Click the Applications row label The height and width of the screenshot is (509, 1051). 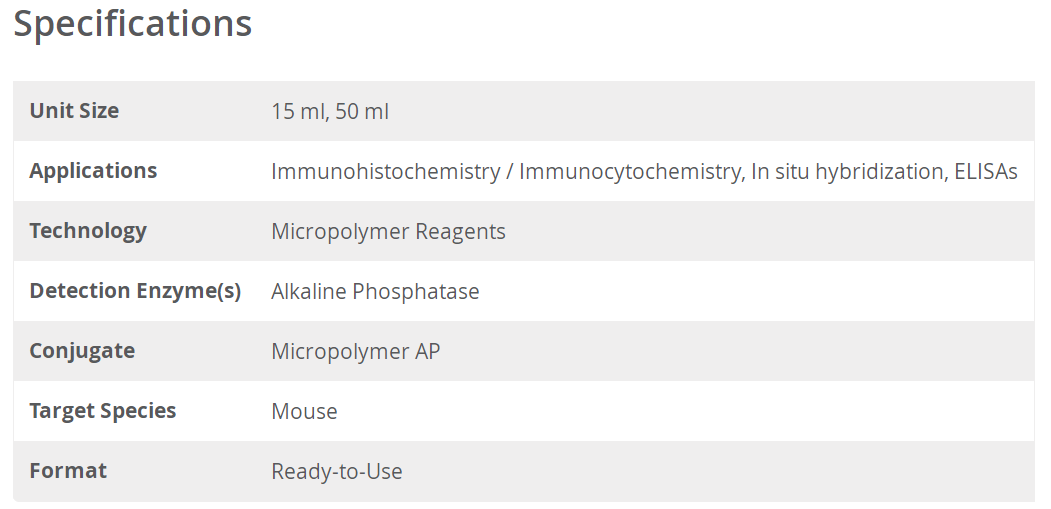coord(93,171)
